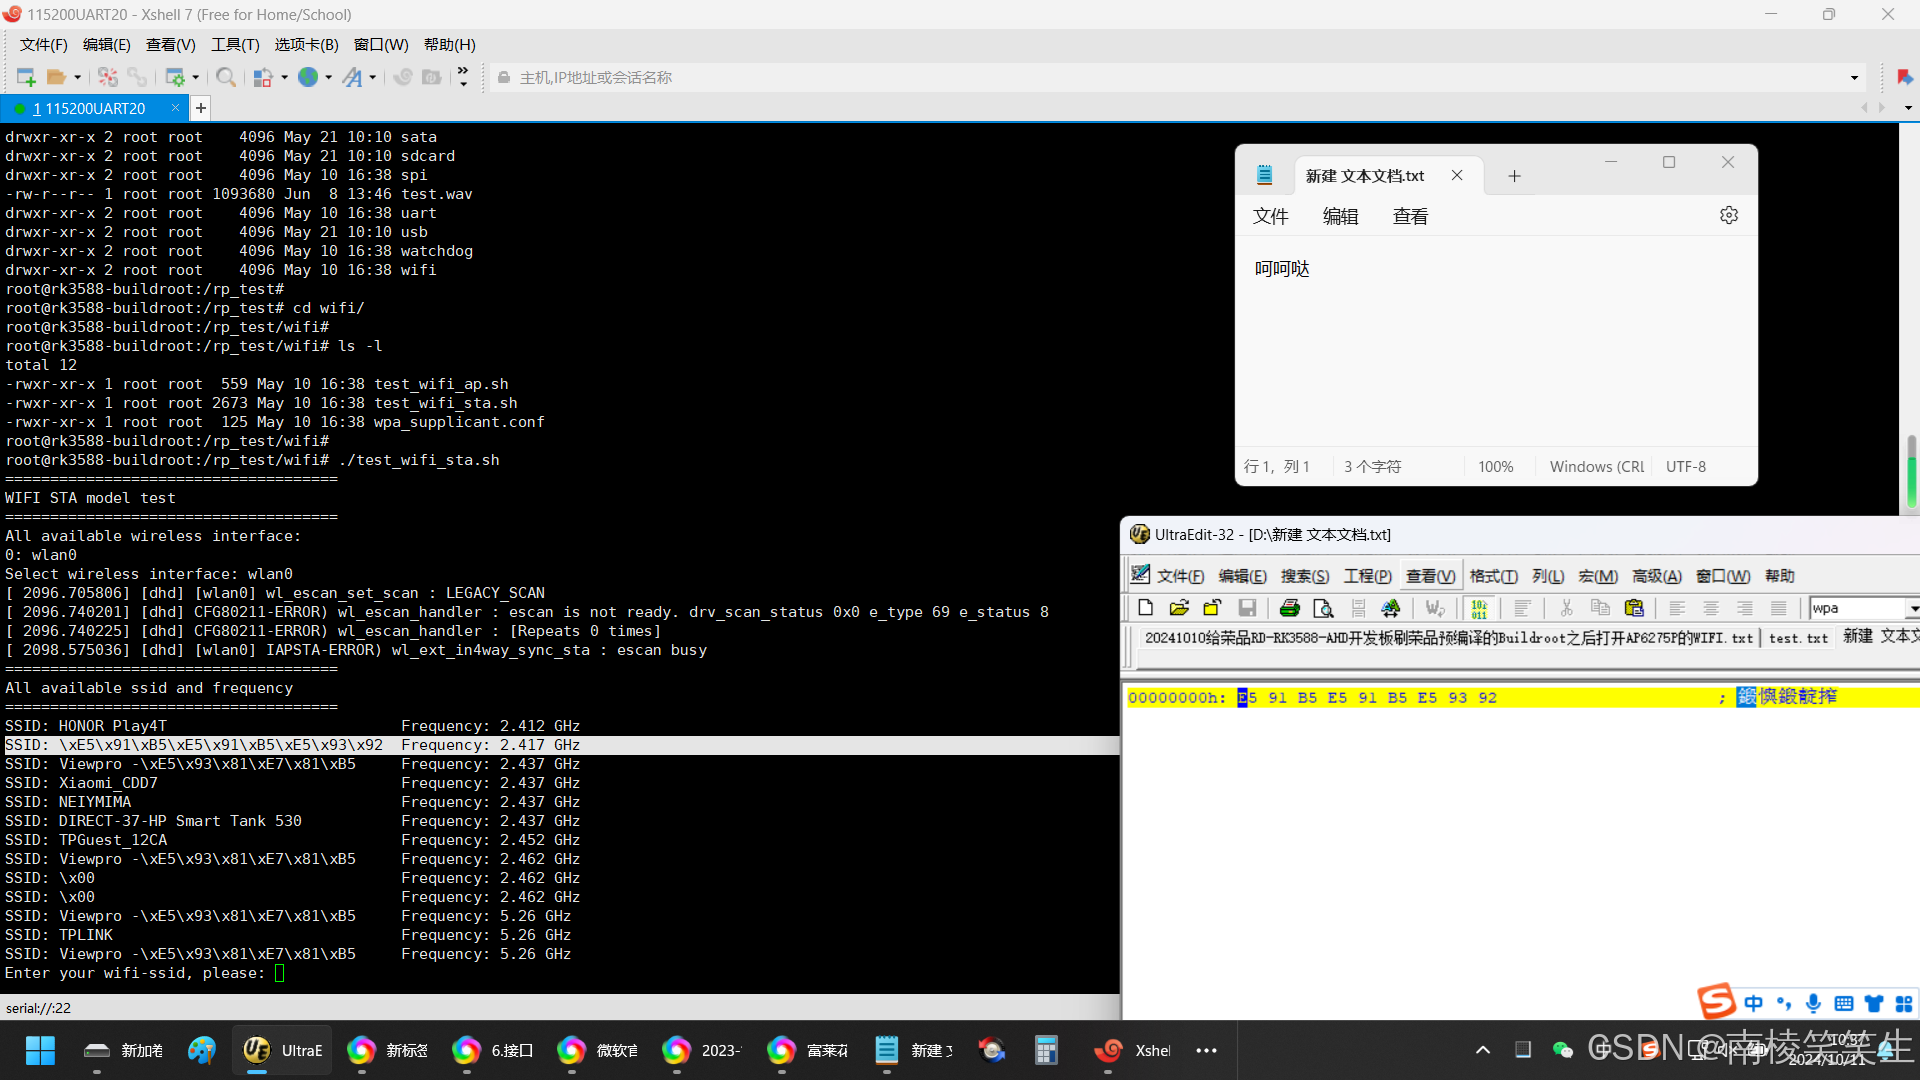Toggle hex edit mode button in UltraEdit

point(1479,608)
